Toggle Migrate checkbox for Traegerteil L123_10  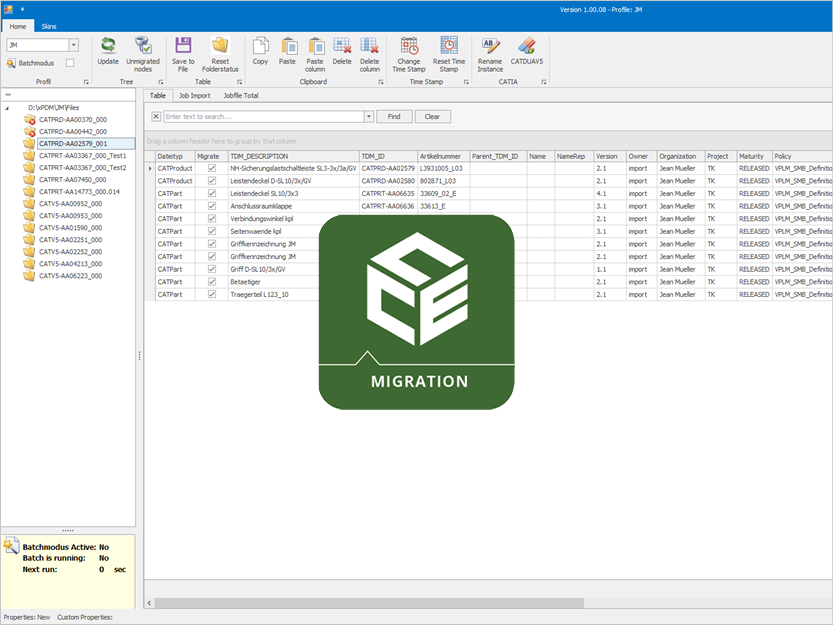(x=212, y=294)
